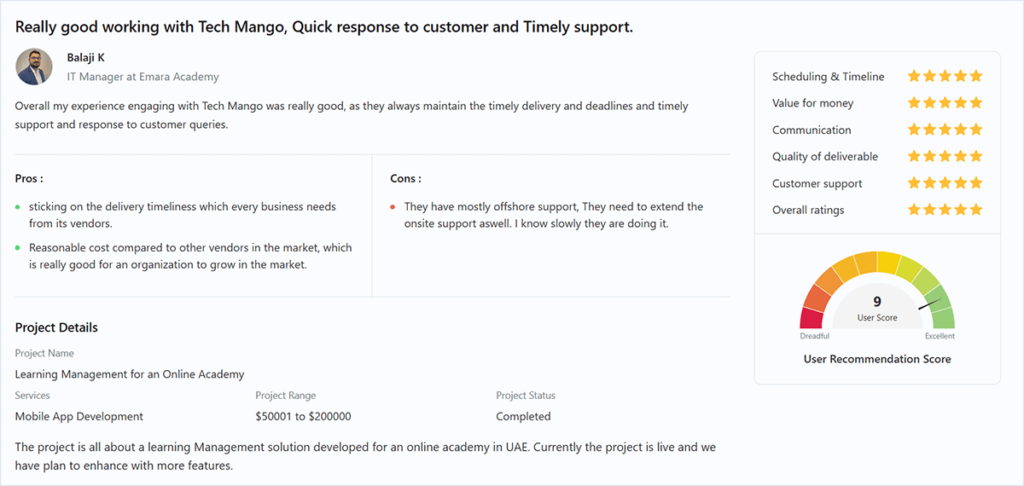Click the Project Details heading
1024x486 pixels.
pos(56,327)
